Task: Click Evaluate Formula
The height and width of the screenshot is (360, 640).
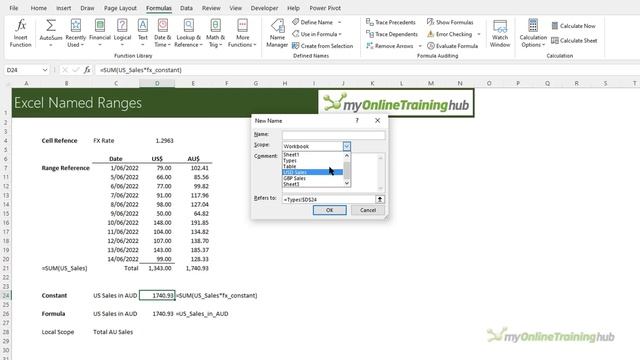Action: pos(452,46)
